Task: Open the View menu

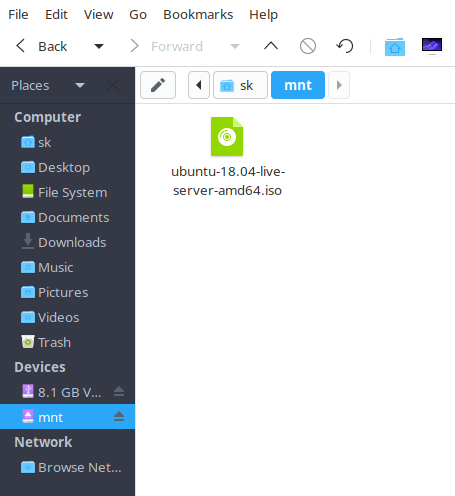Action: click(98, 15)
